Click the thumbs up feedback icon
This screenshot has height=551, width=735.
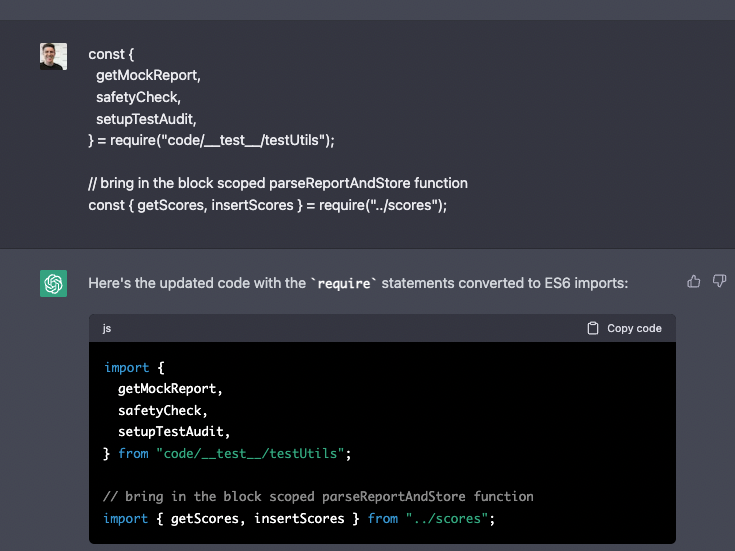pos(694,282)
